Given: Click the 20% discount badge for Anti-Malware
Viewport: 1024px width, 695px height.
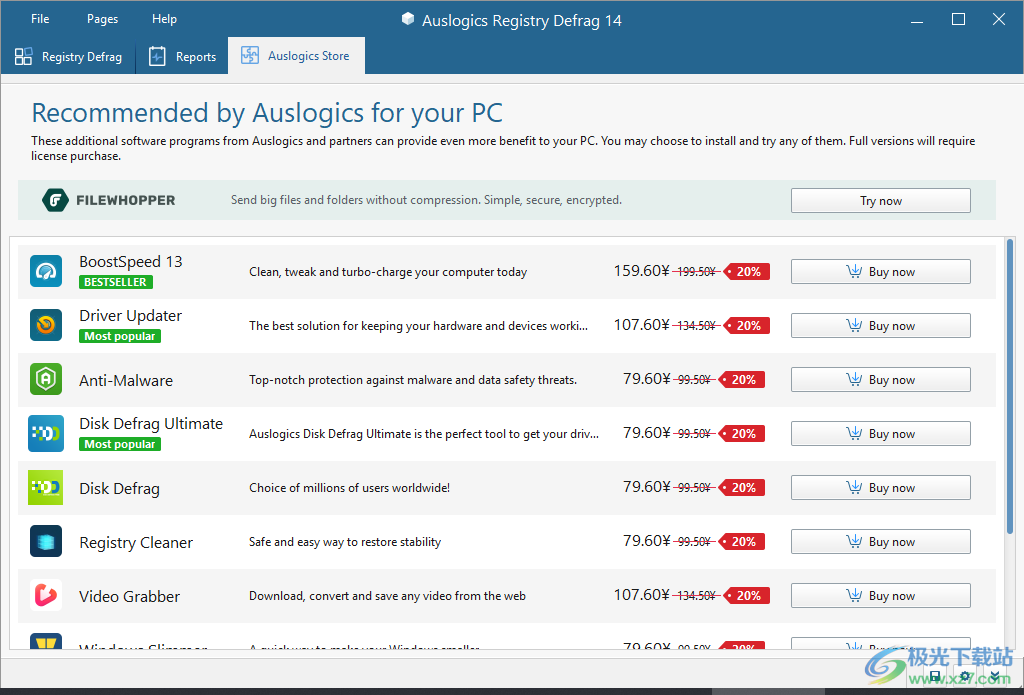Looking at the screenshot, I should [741, 380].
